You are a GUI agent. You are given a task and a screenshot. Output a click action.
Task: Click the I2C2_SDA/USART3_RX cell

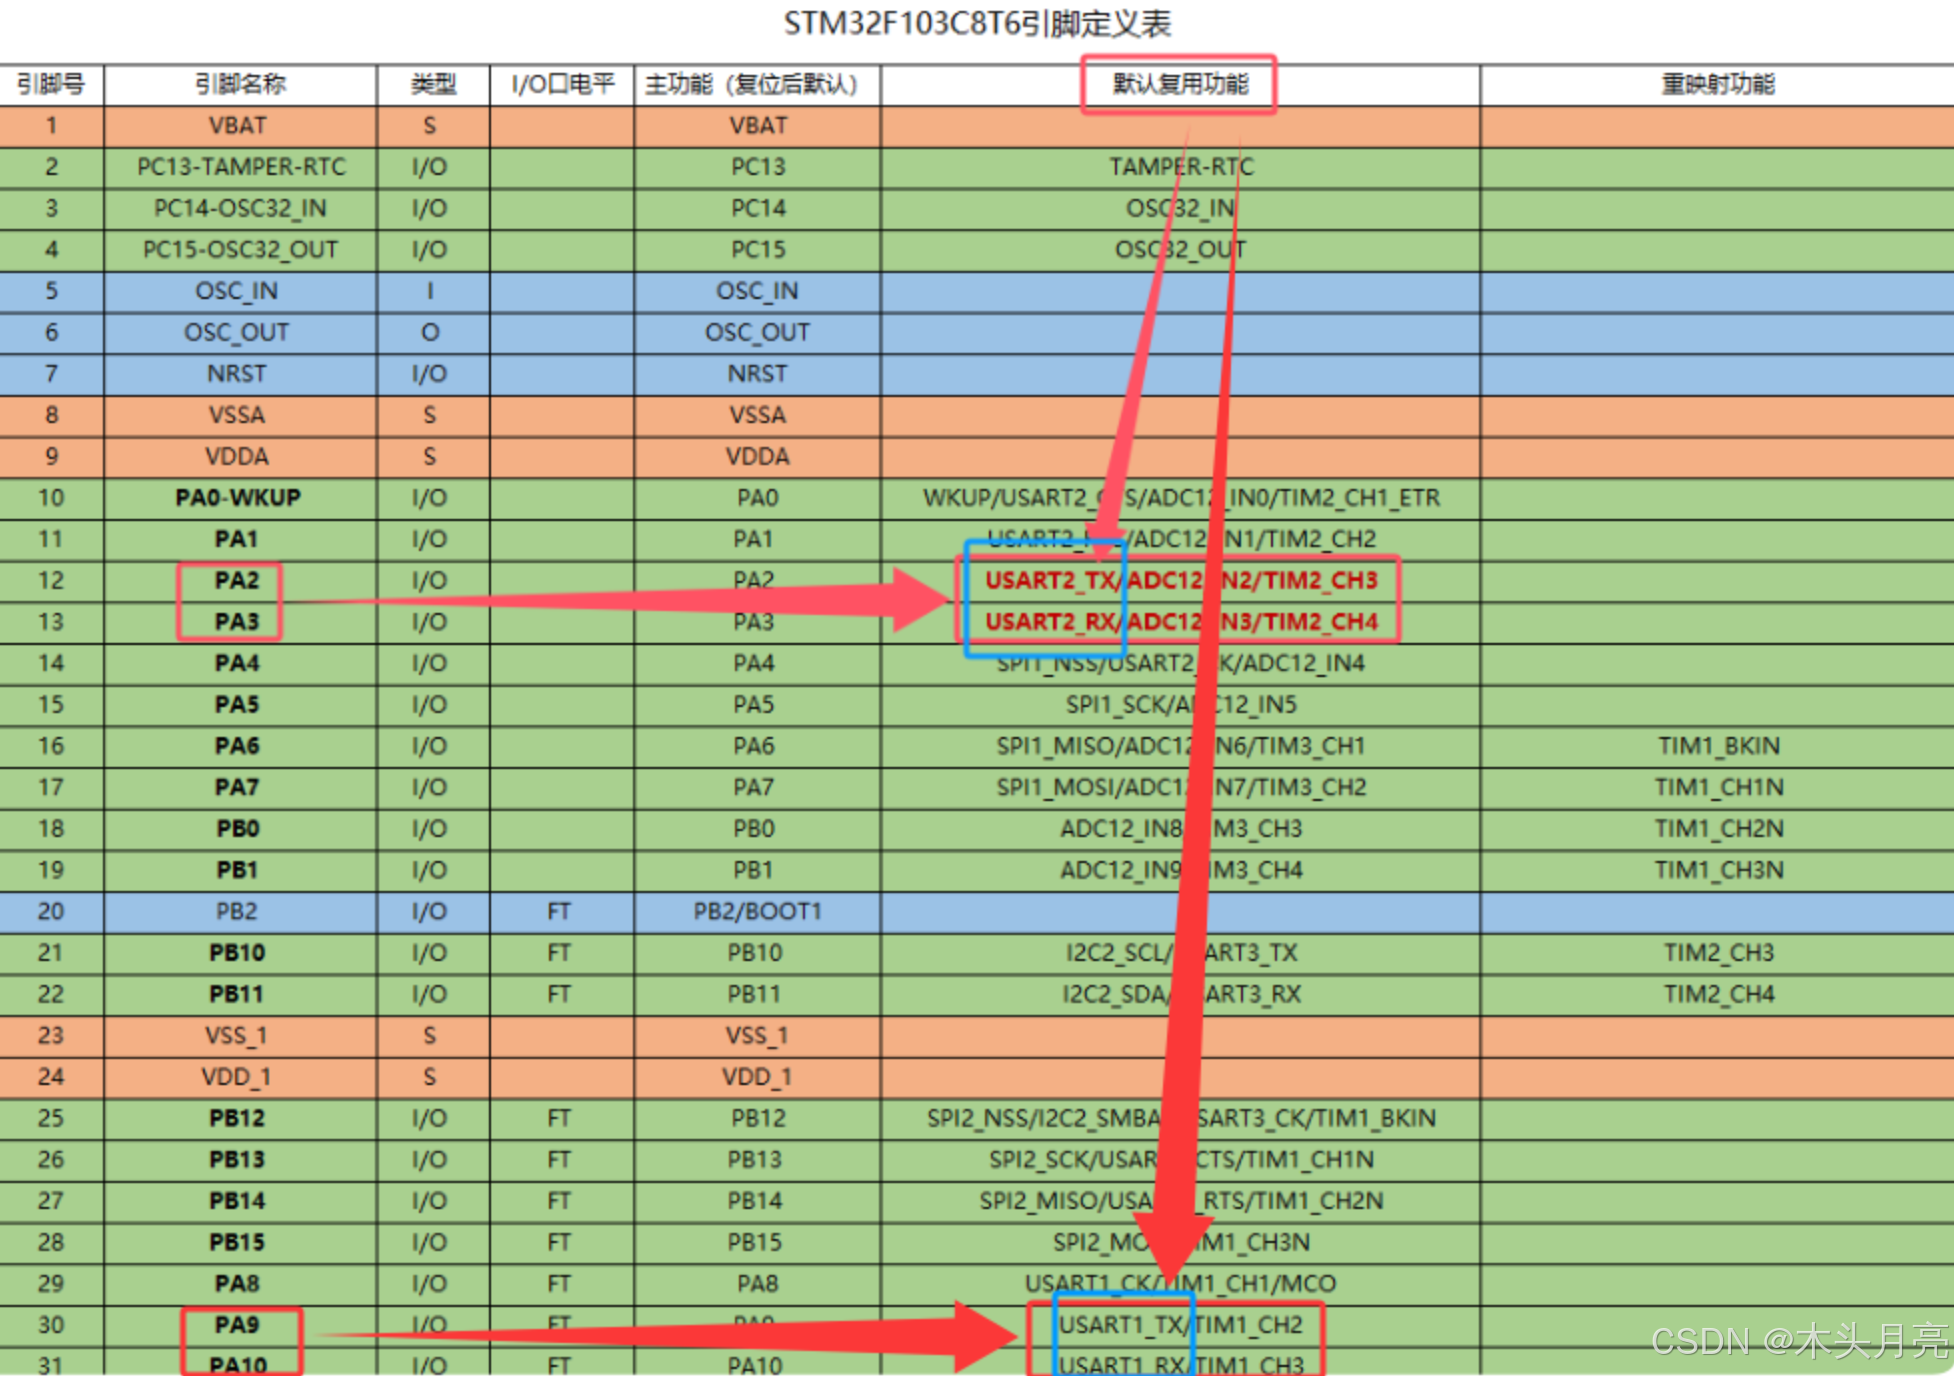1180,994
